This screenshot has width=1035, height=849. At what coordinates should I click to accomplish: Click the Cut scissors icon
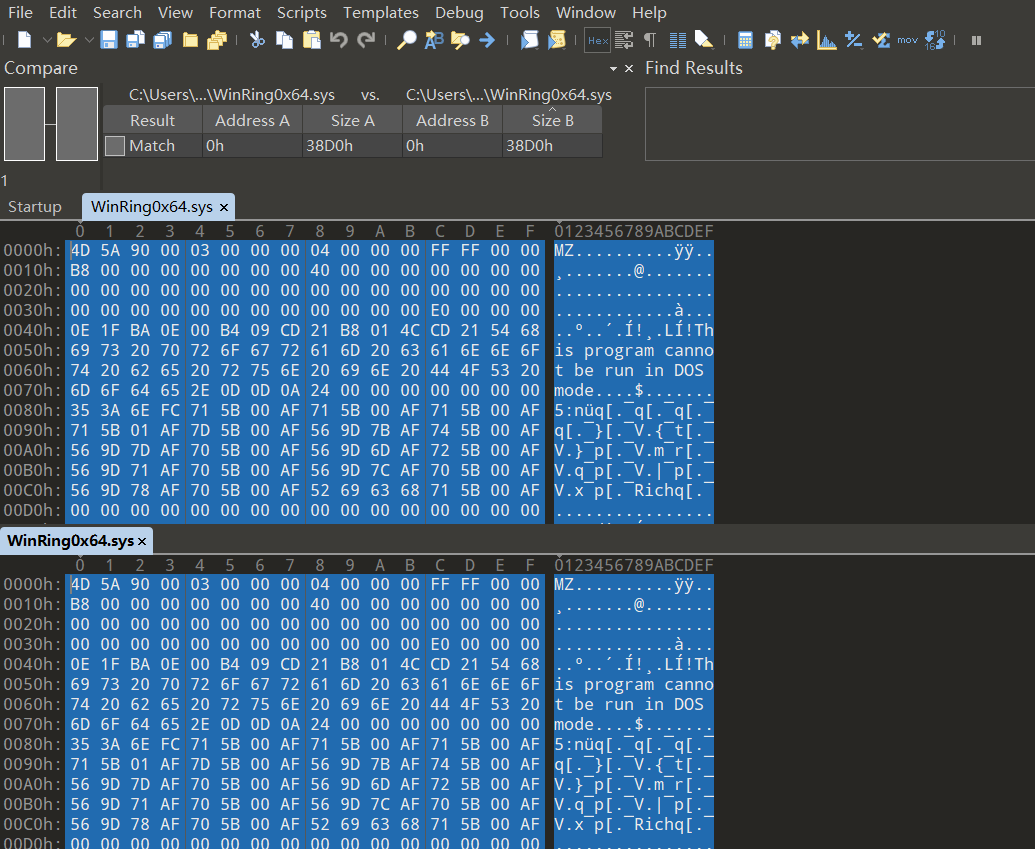coord(257,40)
